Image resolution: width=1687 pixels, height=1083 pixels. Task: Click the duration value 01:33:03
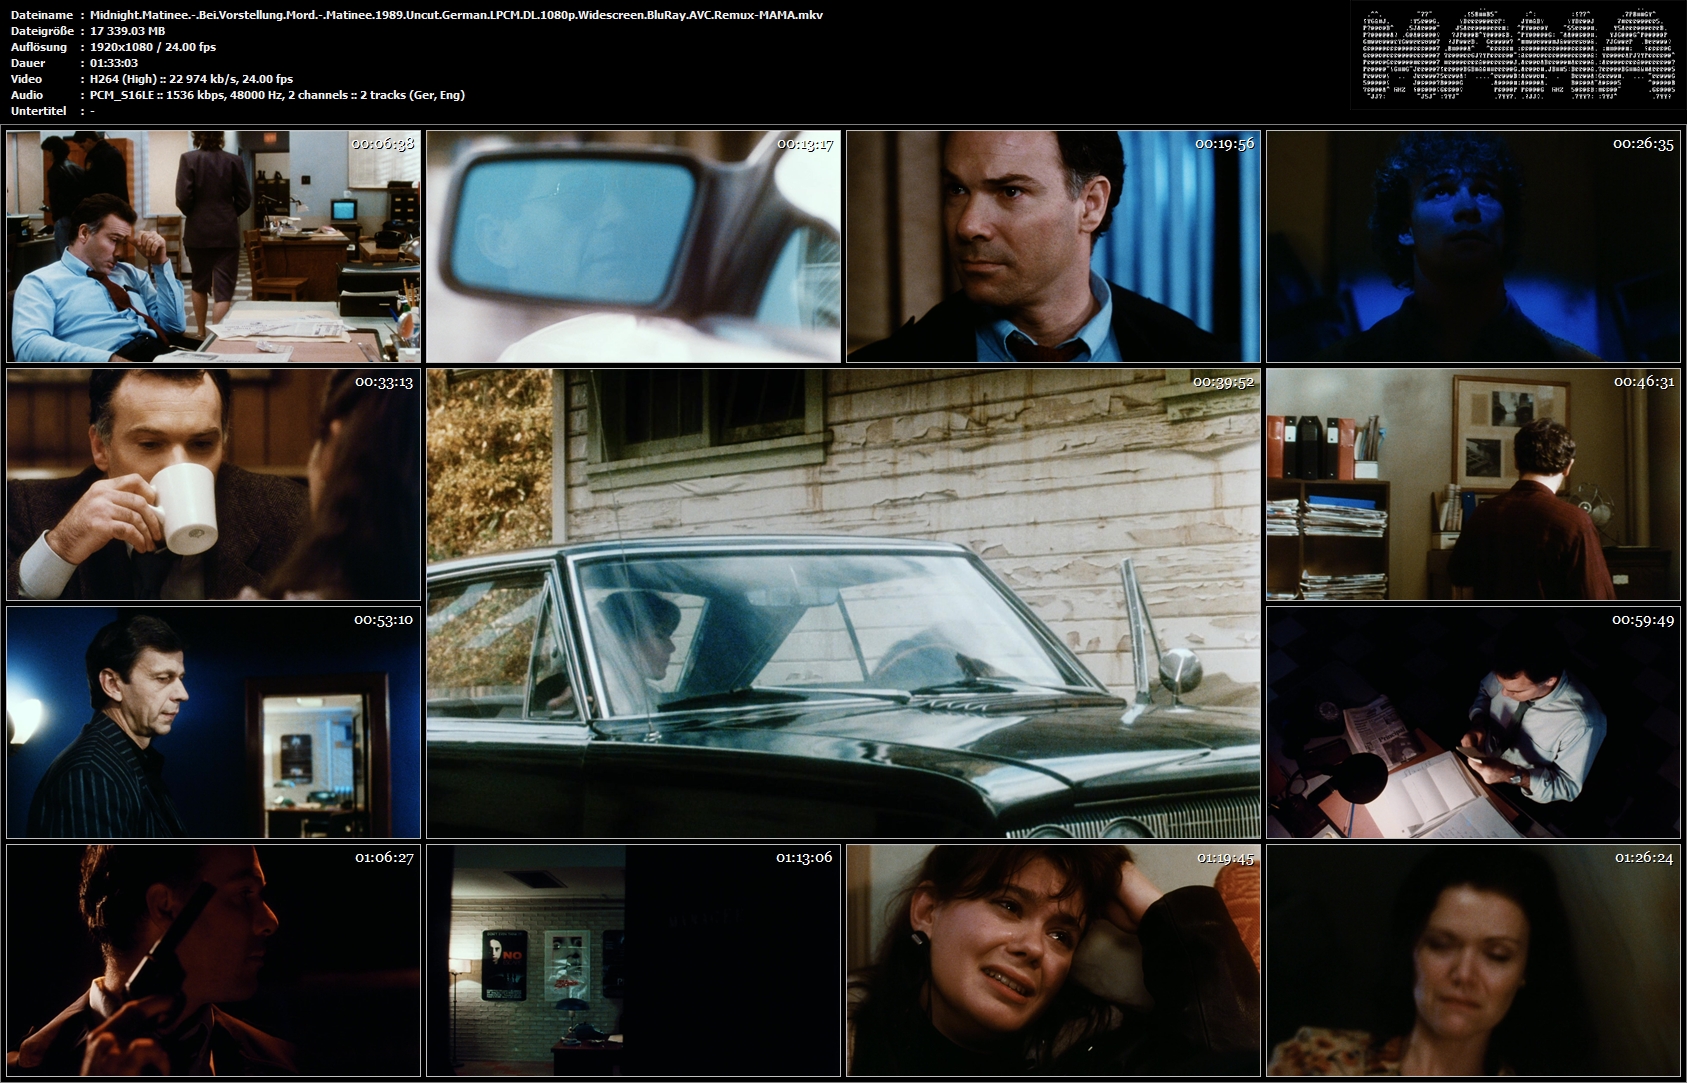click(x=114, y=63)
